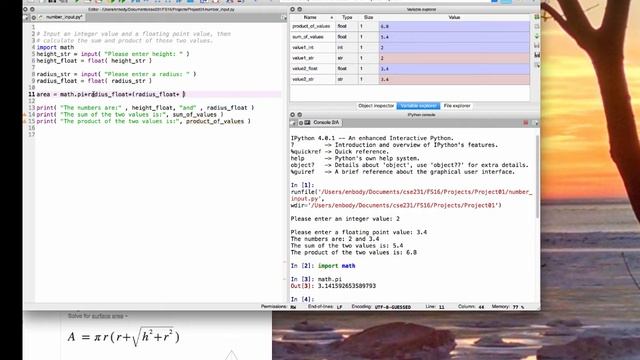Sort variables by the Size column header
Screen dimensions: 640x360
[x=369, y=18]
